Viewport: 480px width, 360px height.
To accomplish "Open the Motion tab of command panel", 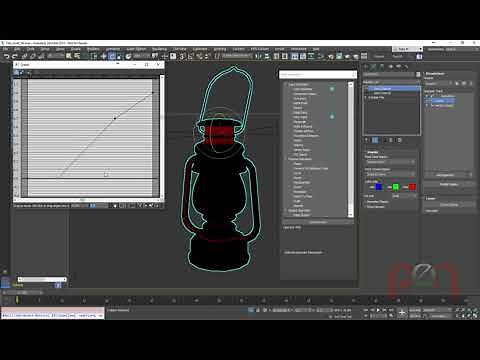I will (x=390, y=67).
